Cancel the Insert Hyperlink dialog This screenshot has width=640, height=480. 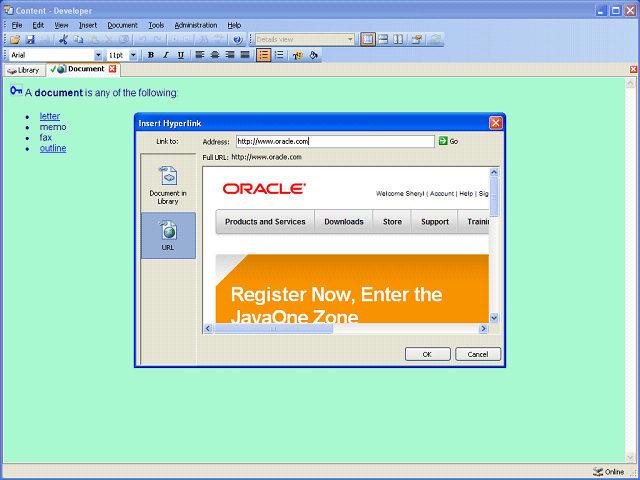point(478,354)
